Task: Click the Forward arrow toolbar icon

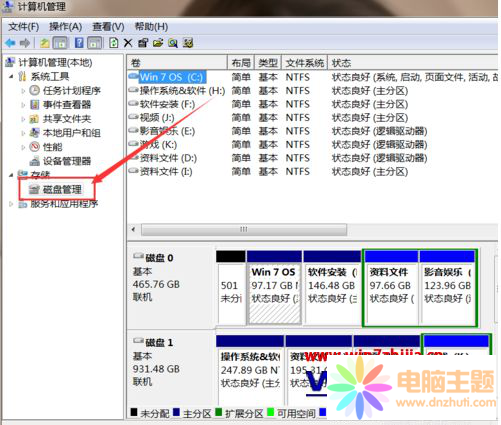Action: pos(25,43)
